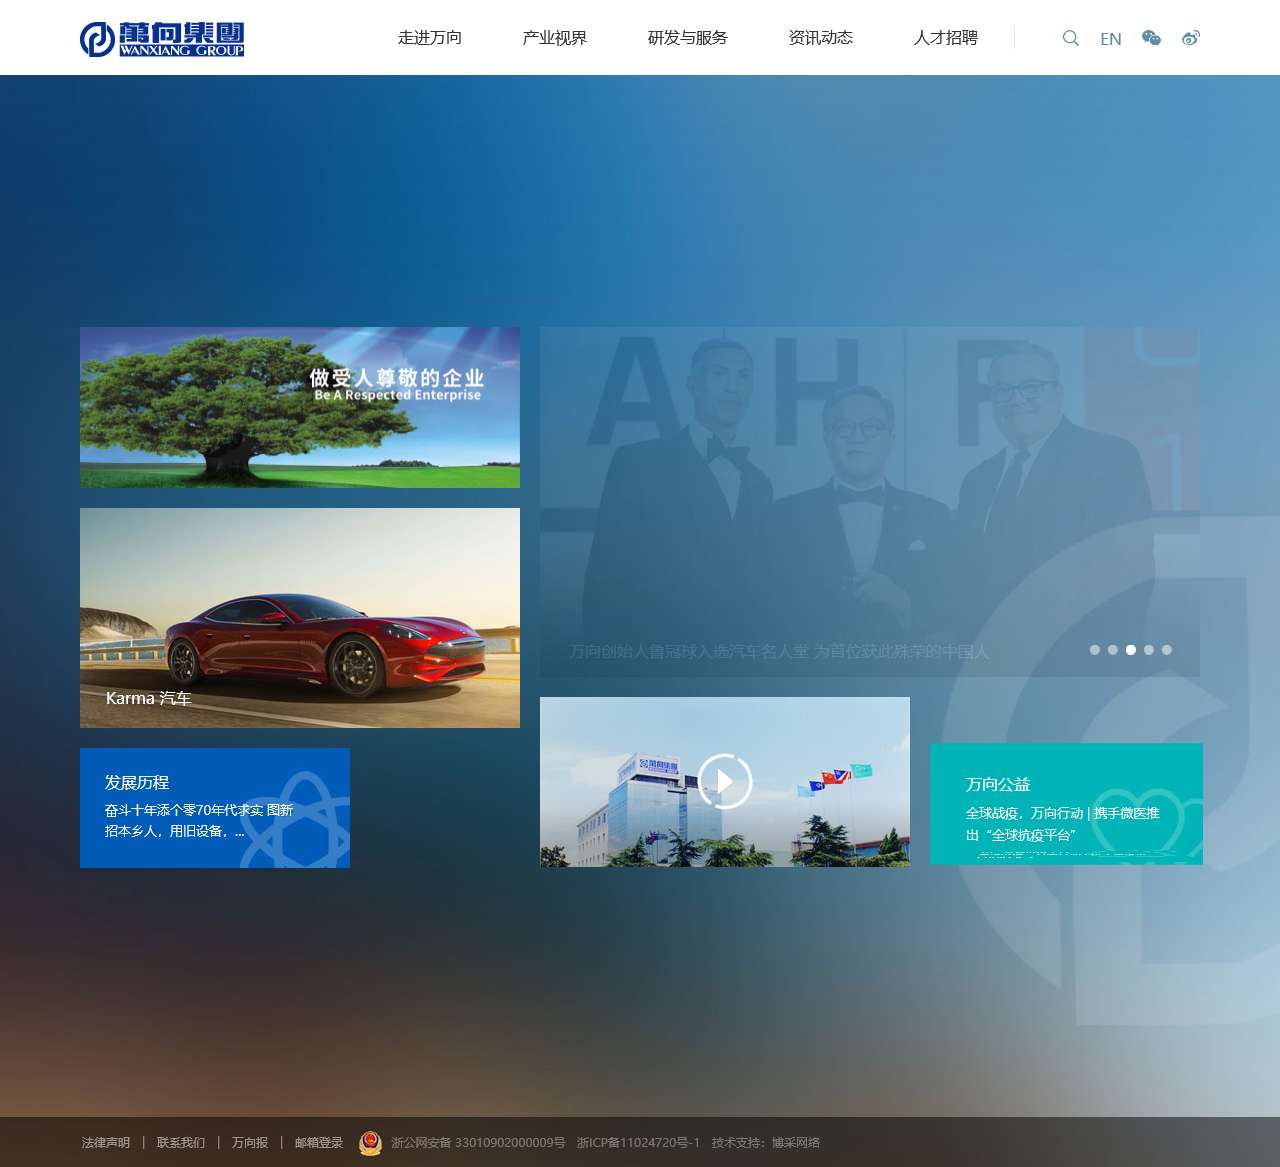
Task: Click the Wanxiang Group logo
Action: click(x=162, y=39)
